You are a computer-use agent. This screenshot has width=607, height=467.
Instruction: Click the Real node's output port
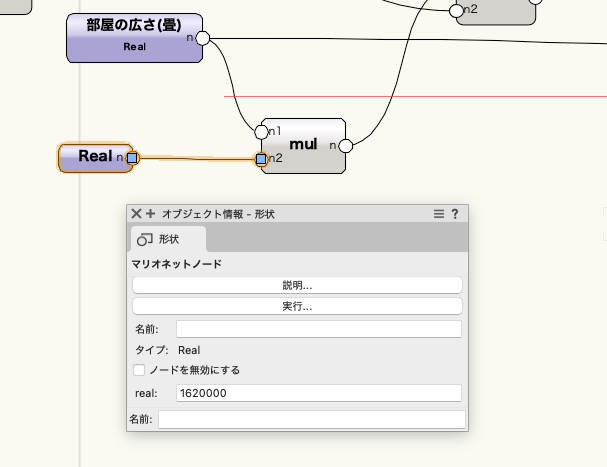click(132, 158)
